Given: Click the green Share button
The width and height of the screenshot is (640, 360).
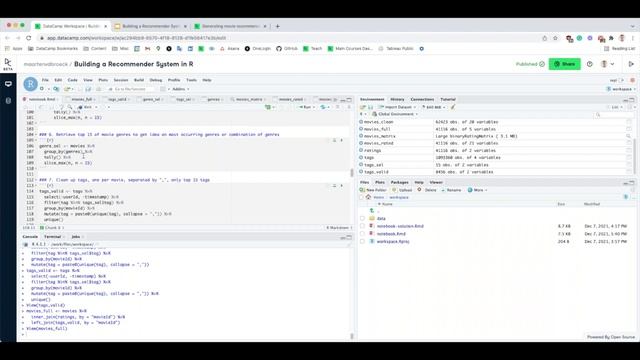Looking at the screenshot, I should tap(564, 64).
